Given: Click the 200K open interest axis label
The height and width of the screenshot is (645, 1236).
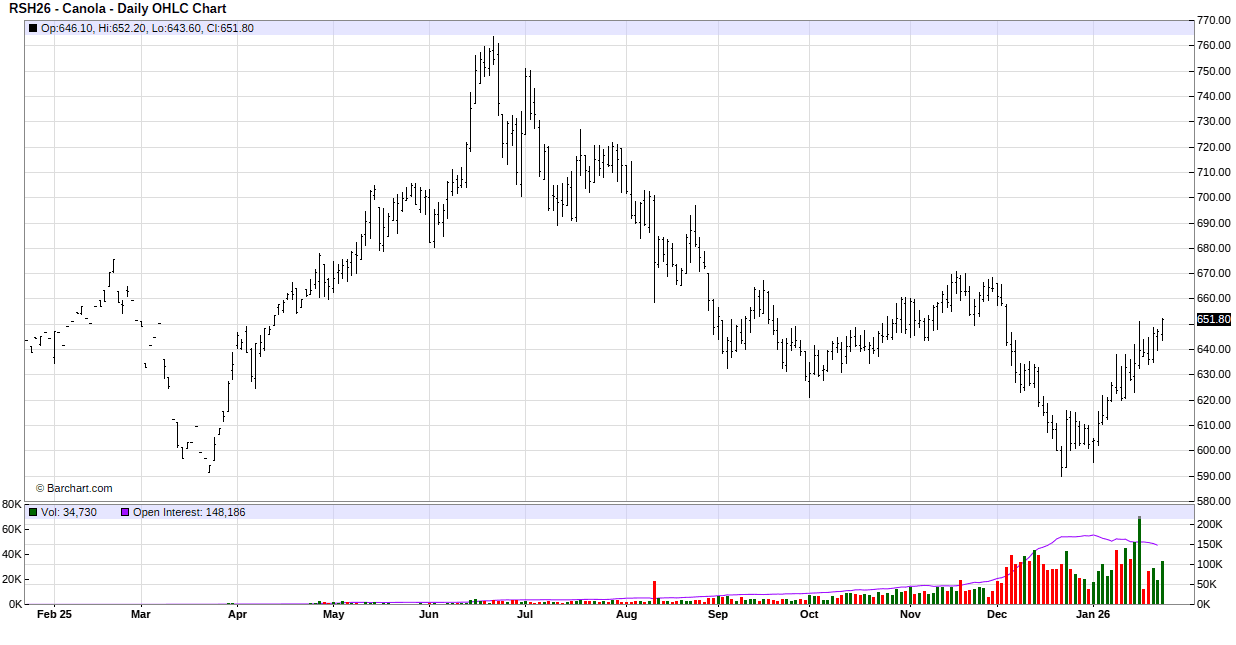Looking at the screenshot, I should [1208, 524].
